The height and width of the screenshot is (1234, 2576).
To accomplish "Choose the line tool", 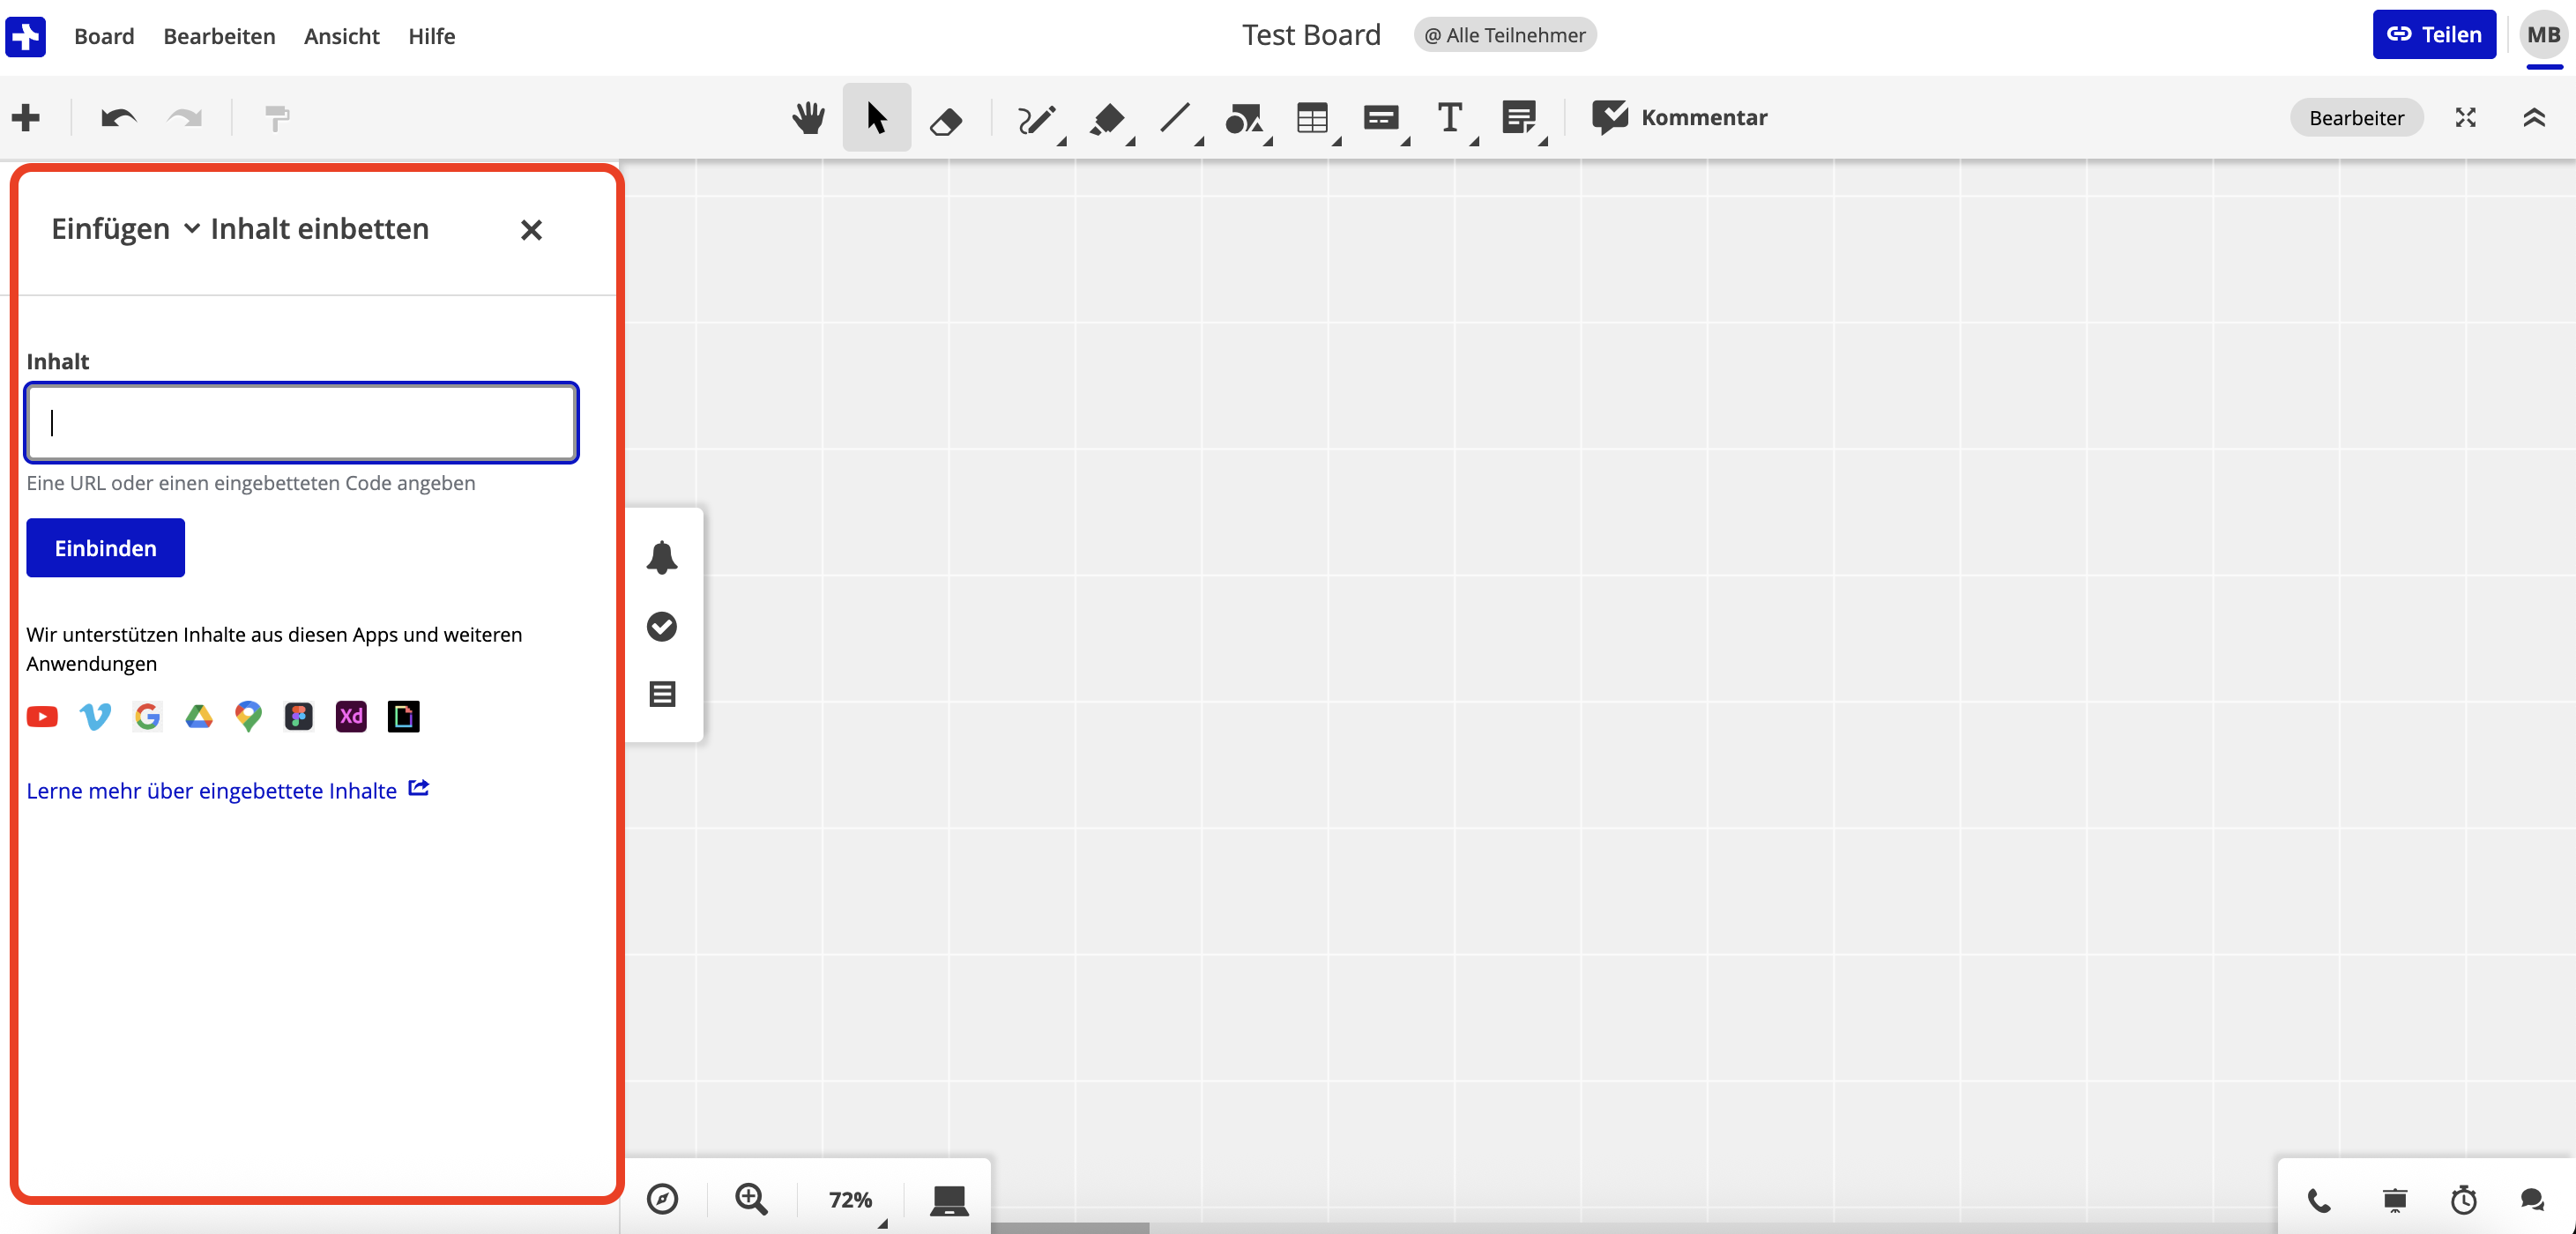I will pos(1177,118).
